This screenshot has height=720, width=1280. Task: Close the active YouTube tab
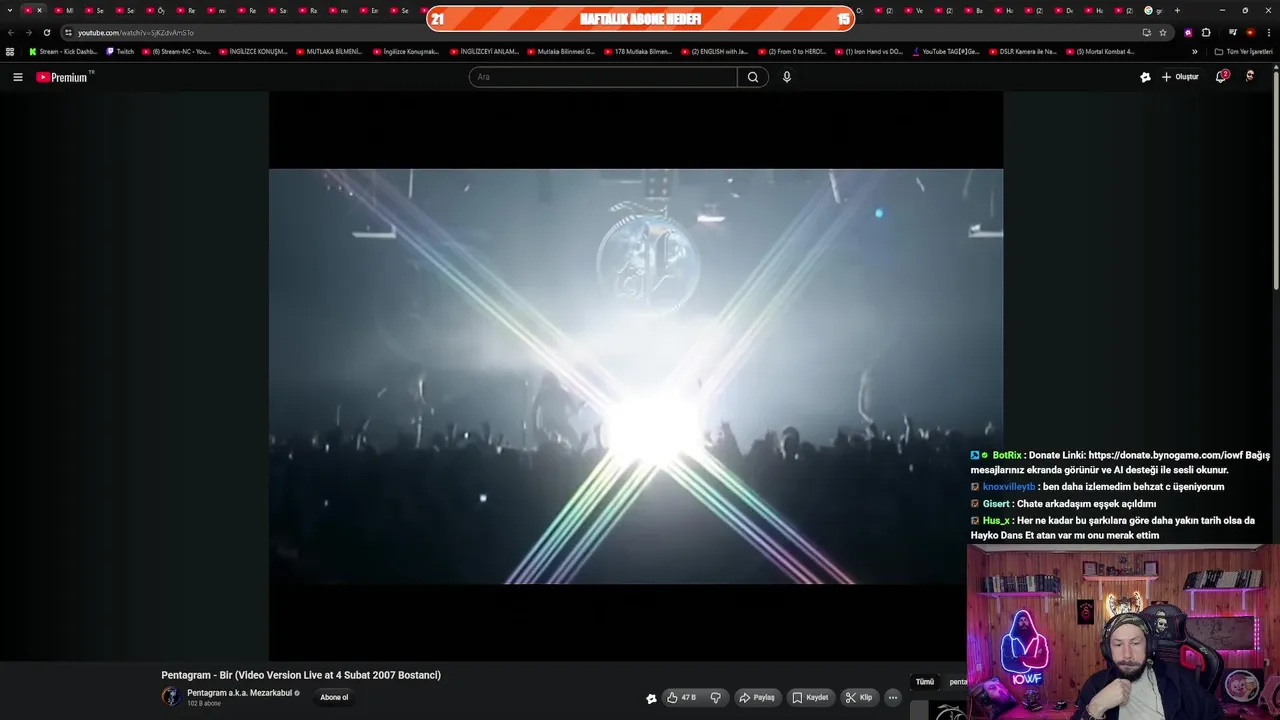(39, 10)
